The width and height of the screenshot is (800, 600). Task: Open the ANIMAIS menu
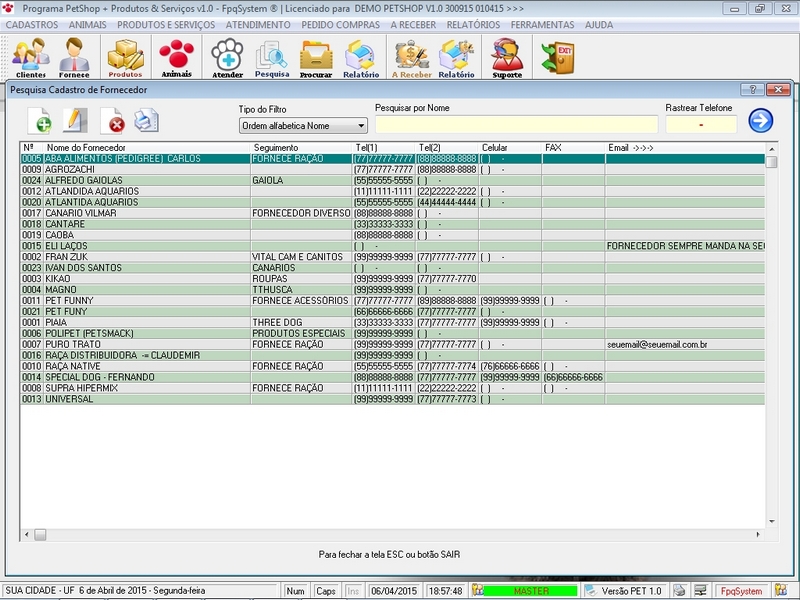coord(88,25)
